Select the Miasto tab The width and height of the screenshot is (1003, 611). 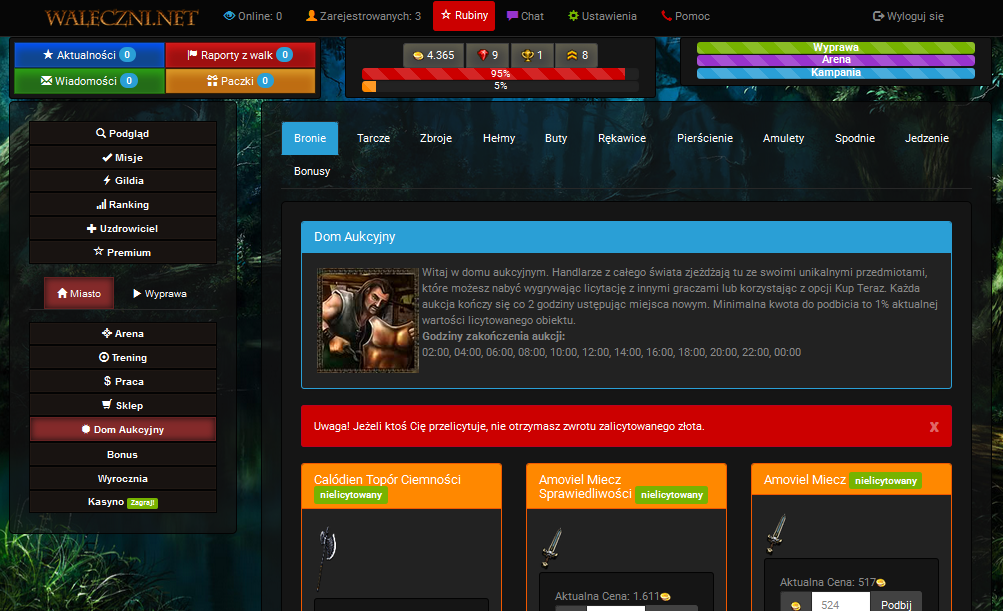pos(79,293)
